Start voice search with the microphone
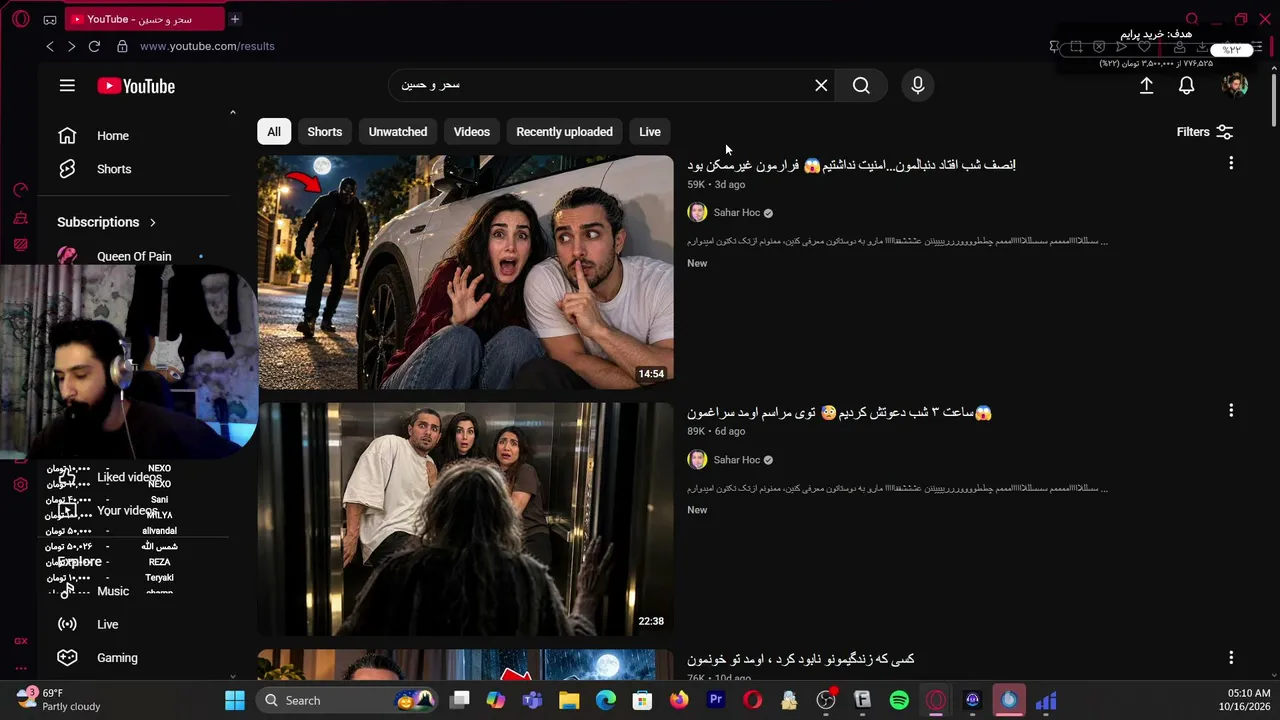This screenshot has width=1280, height=720. [x=918, y=86]
